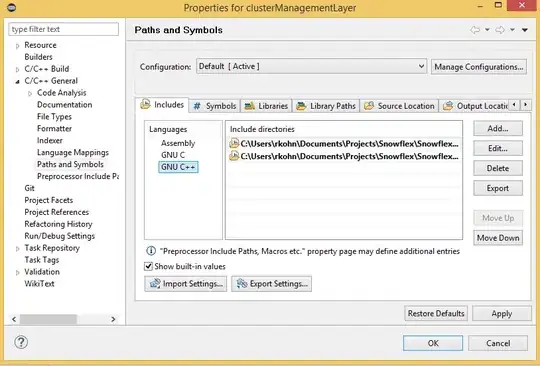Expand the Resource tree node
This screenshot has height=366, width=540.
pyautogui.click(x=17, y=46)
